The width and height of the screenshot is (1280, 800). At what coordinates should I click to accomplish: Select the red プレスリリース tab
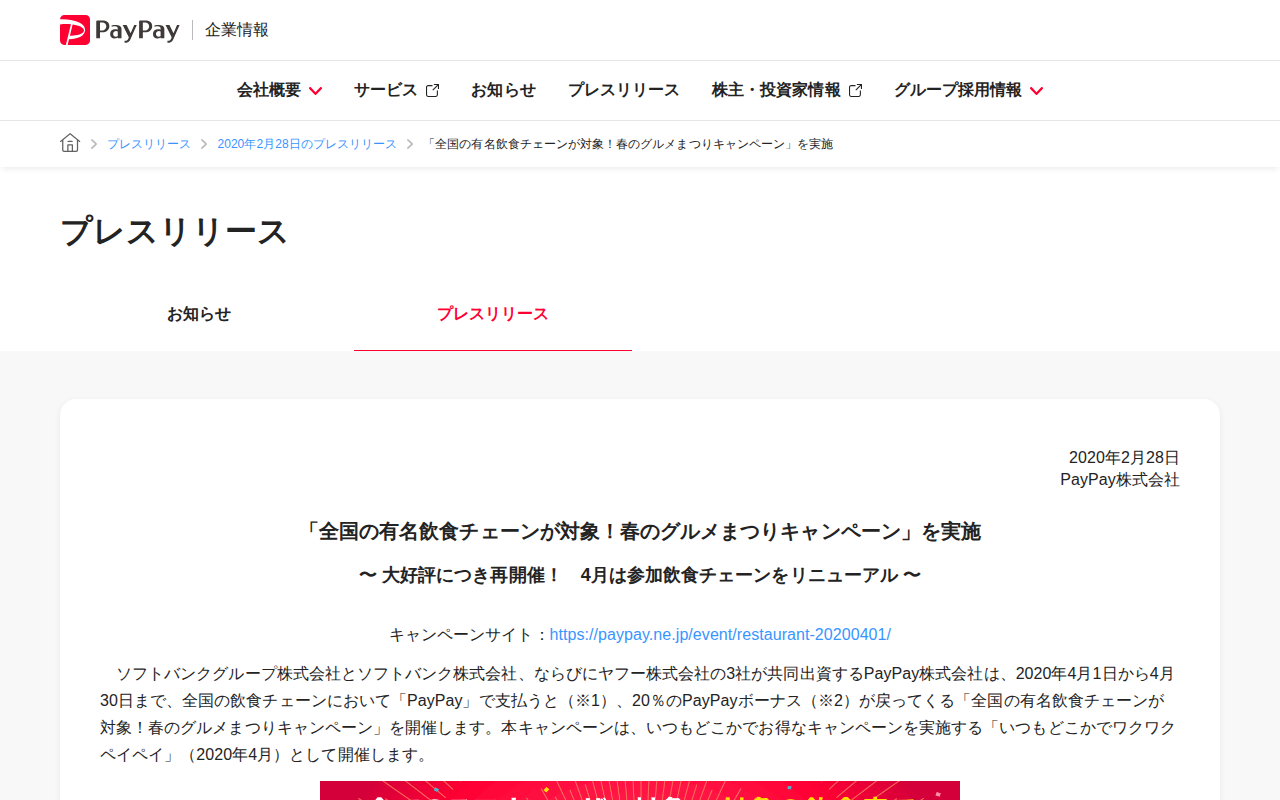point(493,314)
